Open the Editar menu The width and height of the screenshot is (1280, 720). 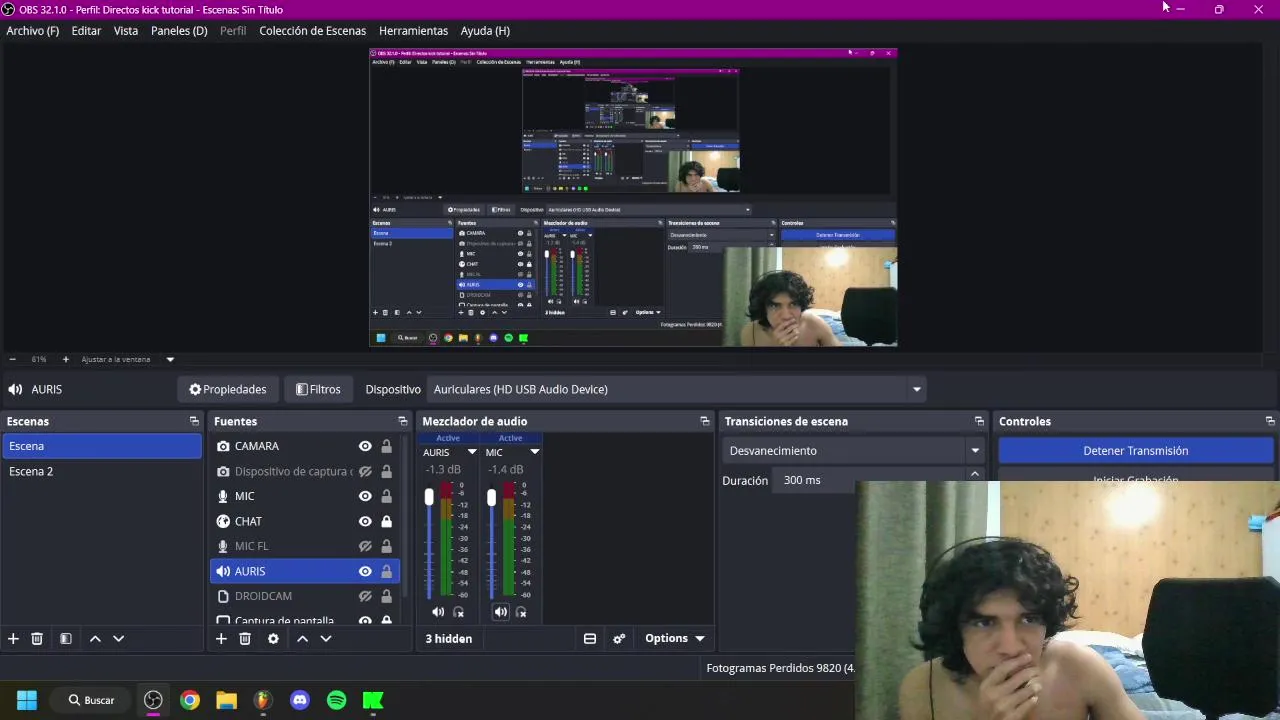86,31
